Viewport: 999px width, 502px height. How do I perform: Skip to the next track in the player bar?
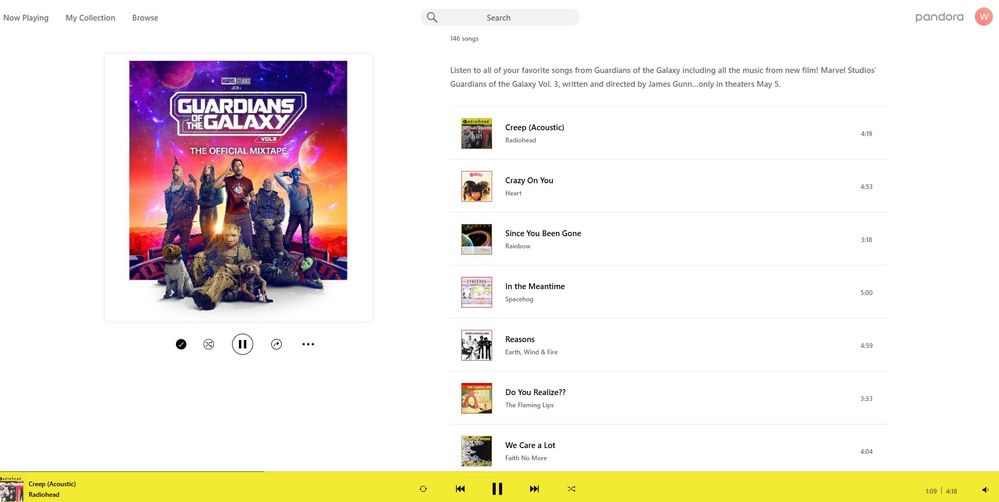[x=535, y=489]
